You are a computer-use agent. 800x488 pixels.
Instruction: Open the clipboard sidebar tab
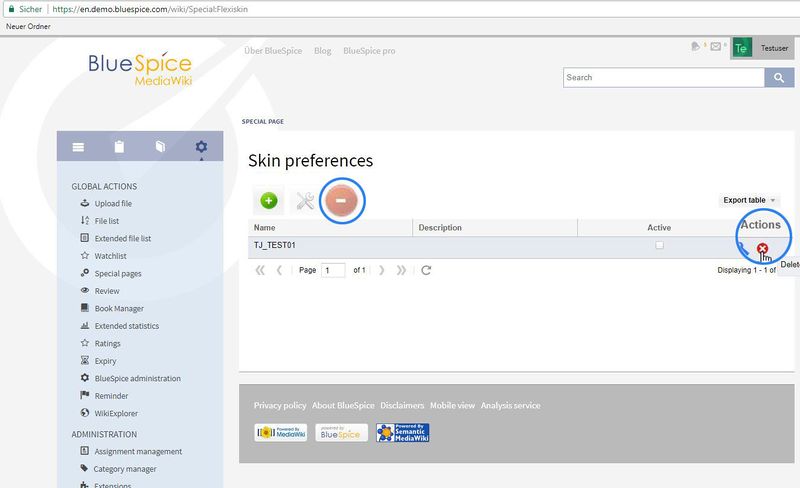[119, 147]
